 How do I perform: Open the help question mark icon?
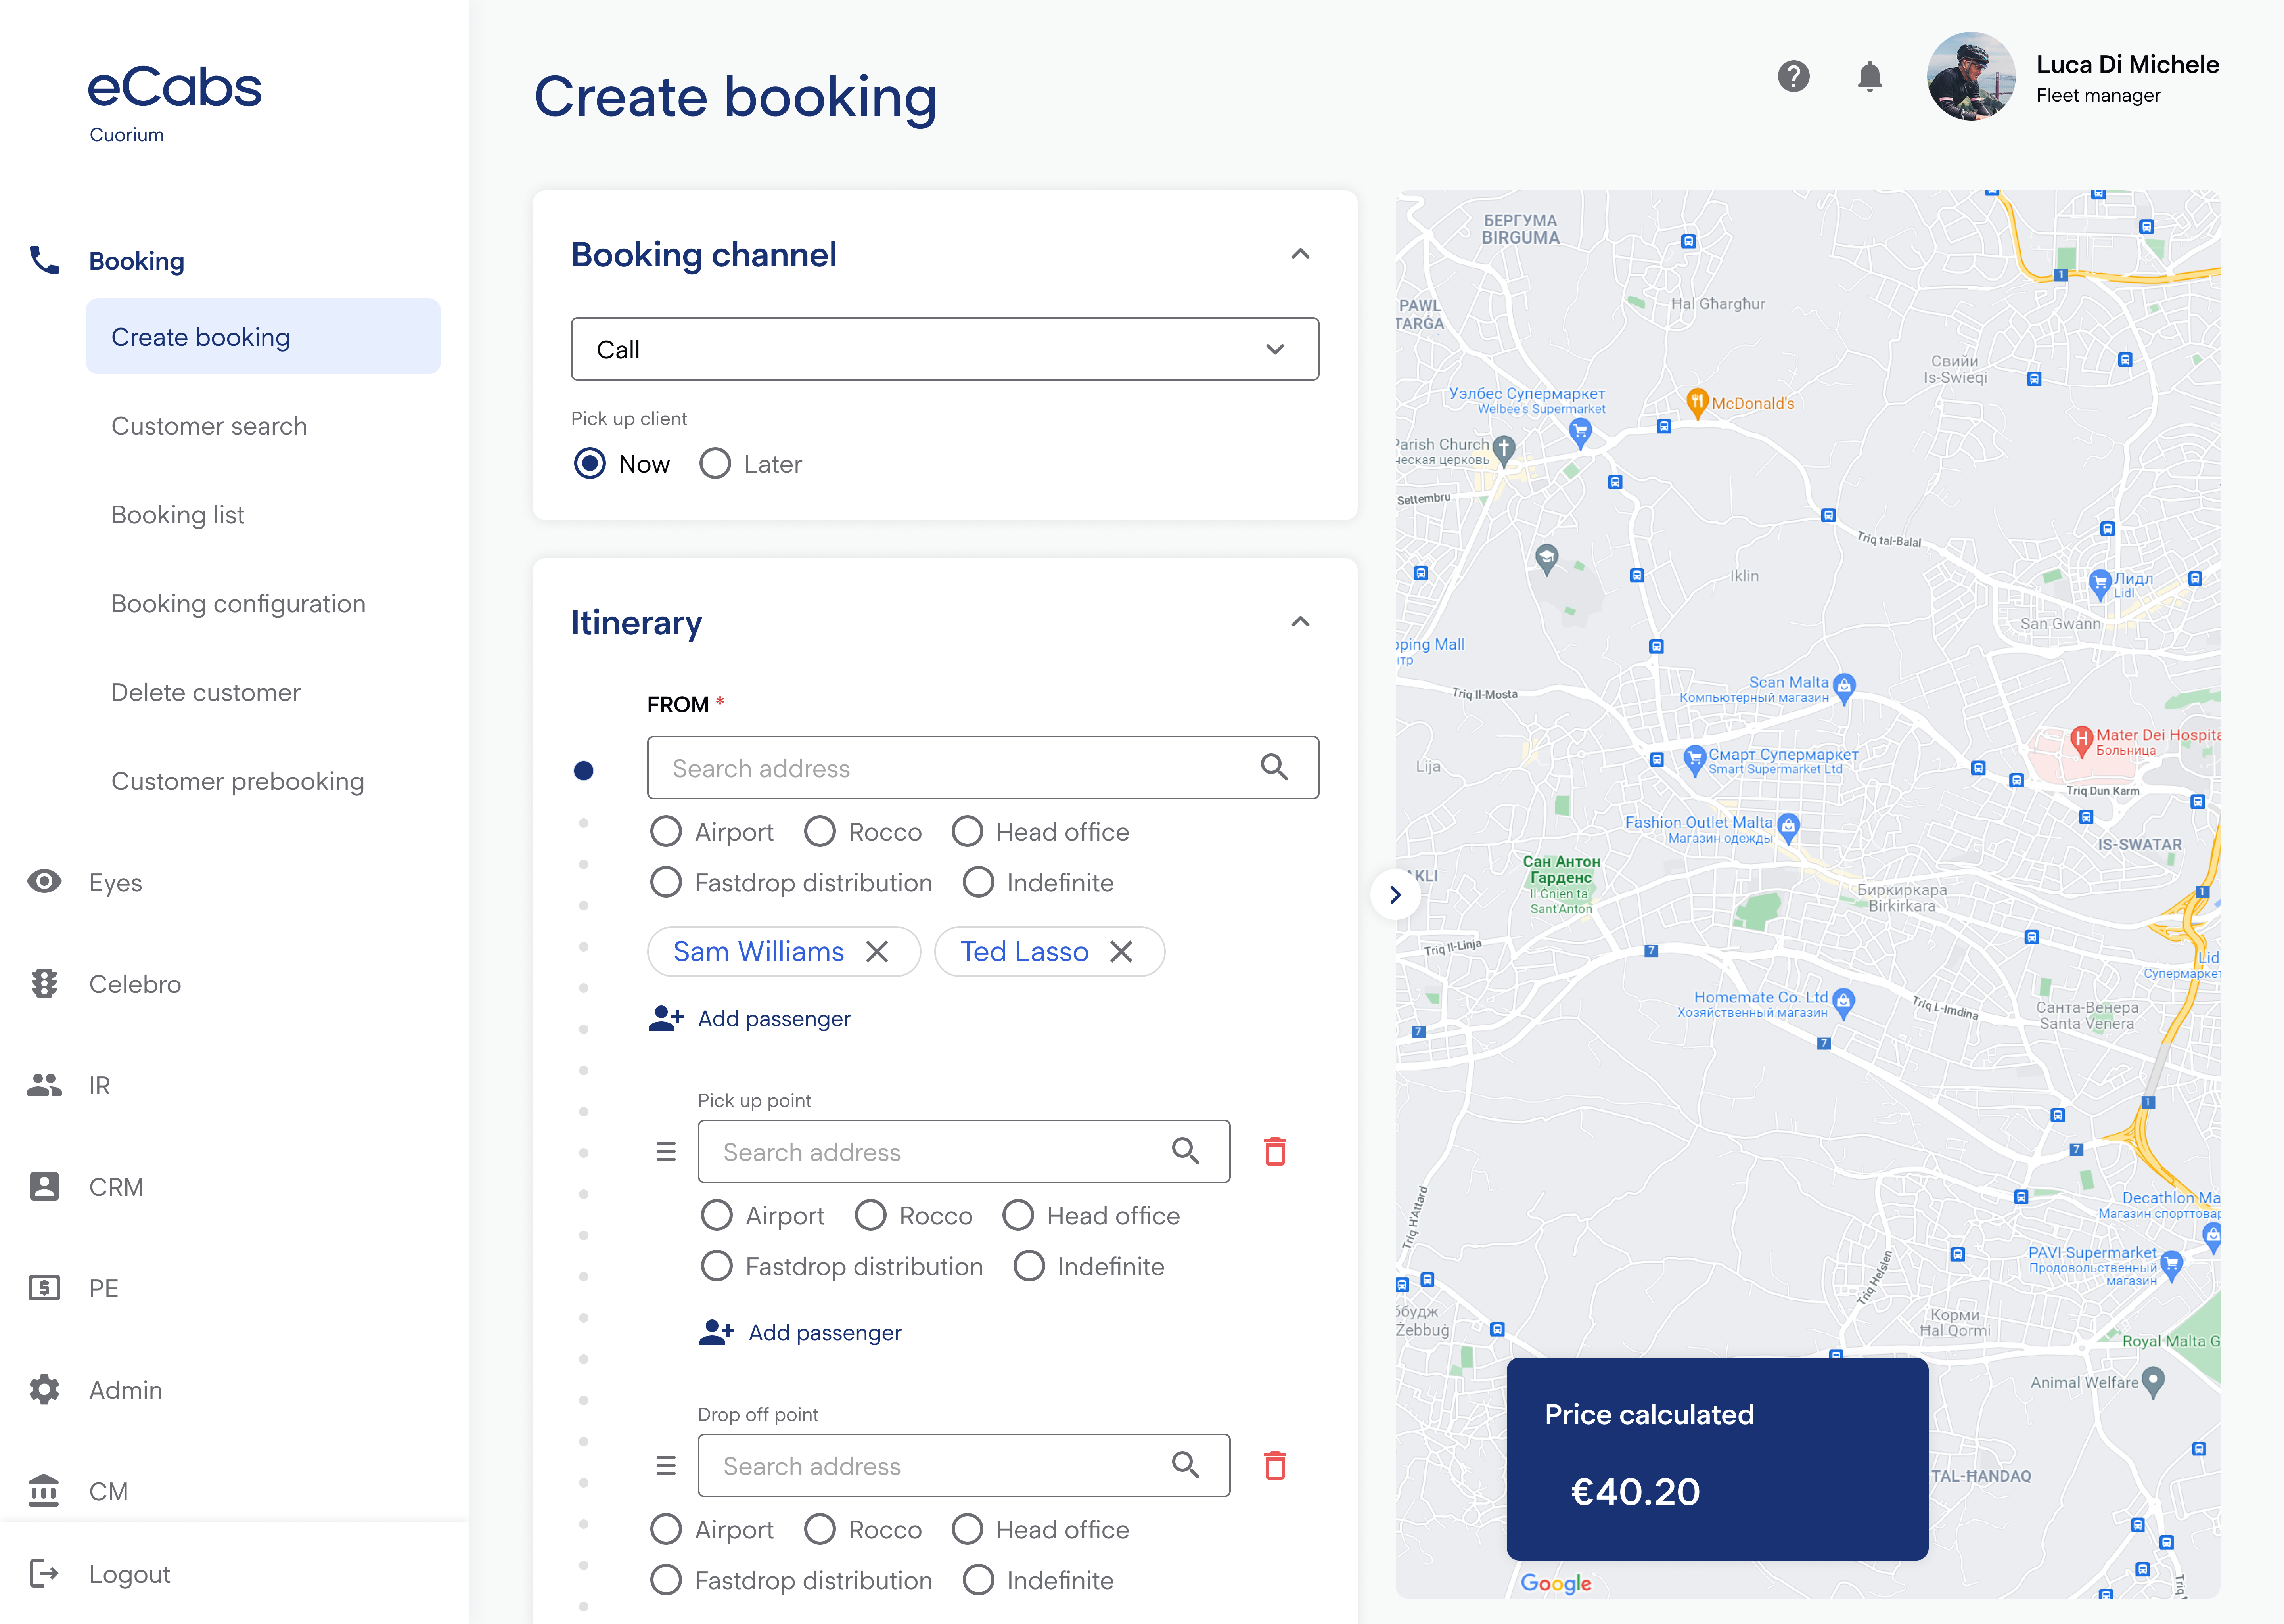pyautogui.click(x=1793, y=76)
